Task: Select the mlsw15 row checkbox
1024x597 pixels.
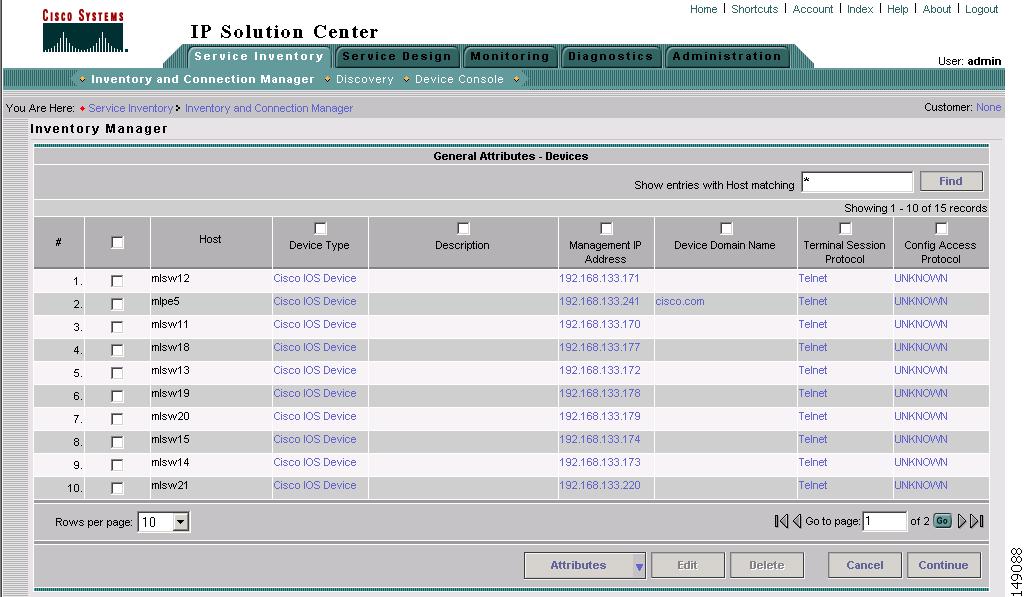Action: [x=117, y=442]
